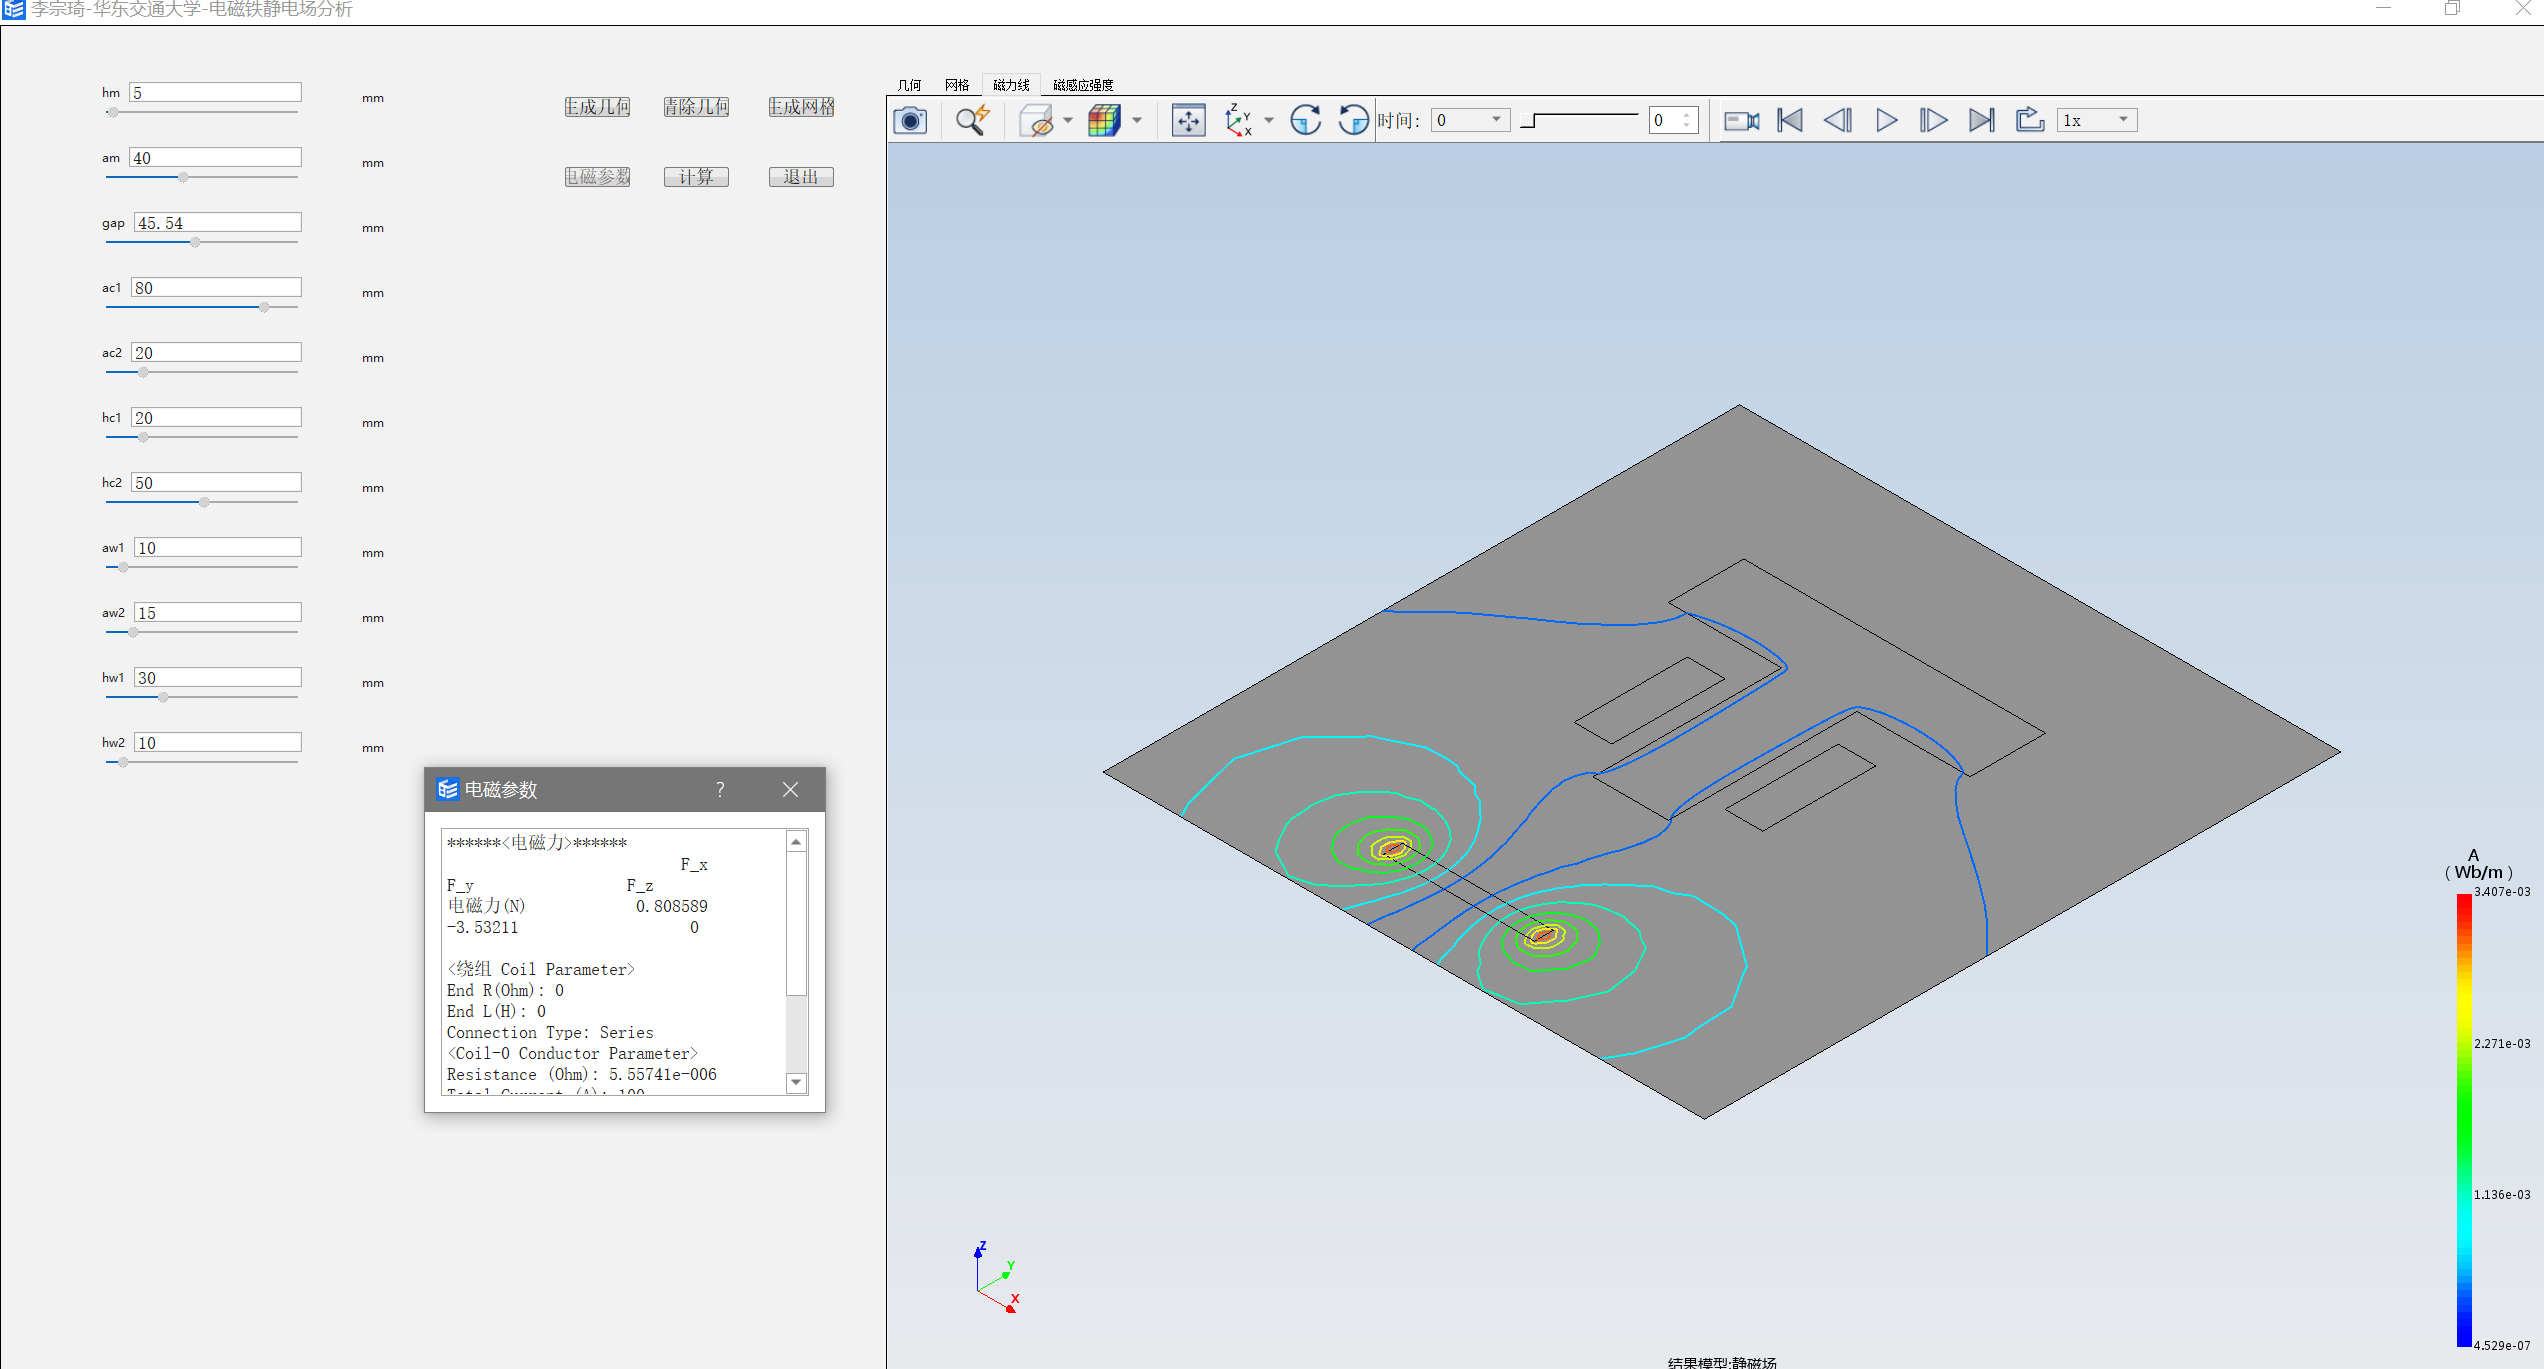The width and height of the screenshot is (2544, 1369).
Task: Jump to the first animation frame
Action: (1790, 121)
